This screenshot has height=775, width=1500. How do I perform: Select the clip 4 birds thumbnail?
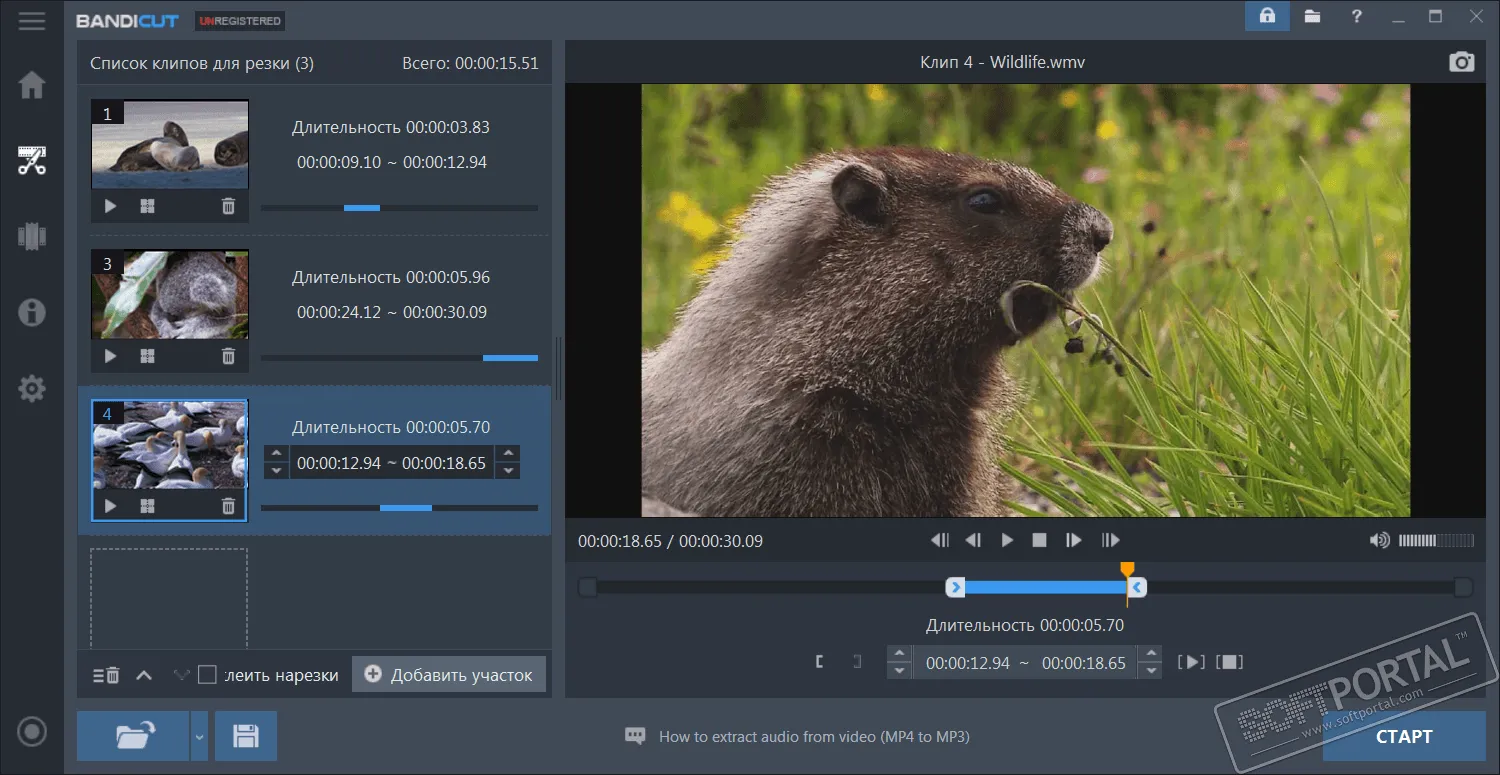click(x=170, y=445)
